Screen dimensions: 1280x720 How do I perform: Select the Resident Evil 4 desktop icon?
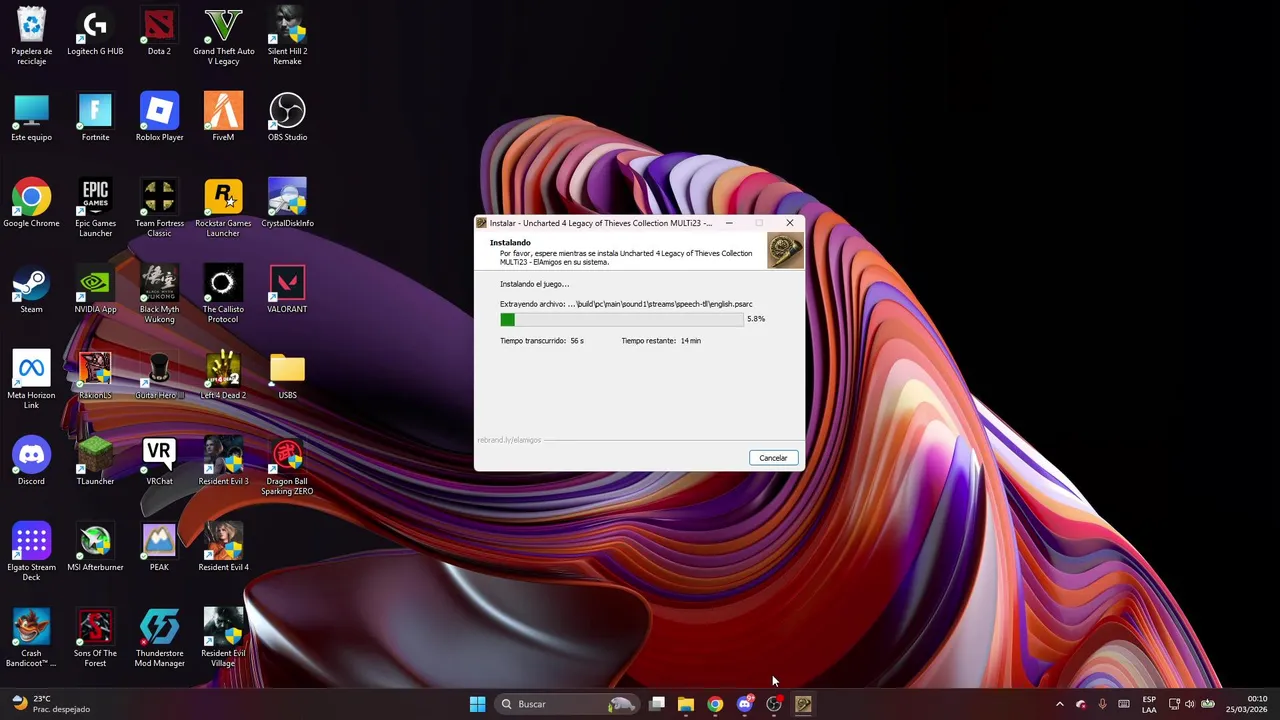(223, 548)
